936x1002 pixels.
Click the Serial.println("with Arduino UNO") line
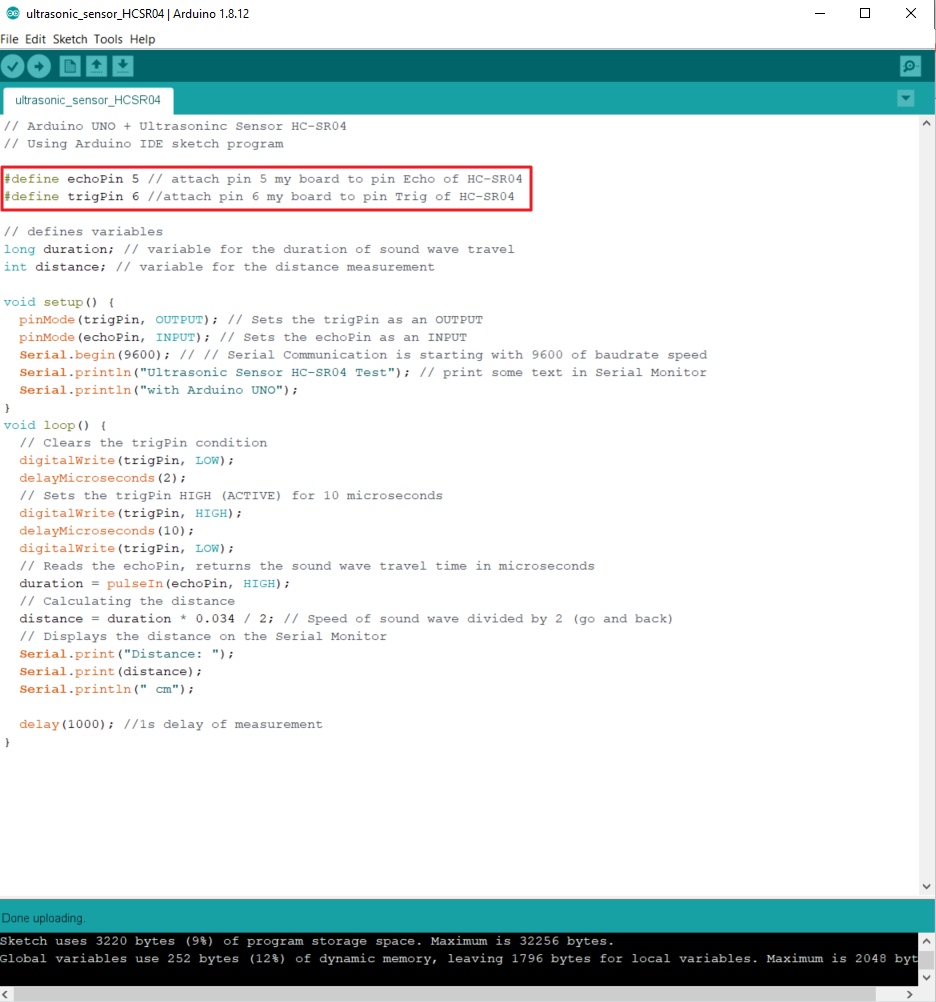pos(158,390)
